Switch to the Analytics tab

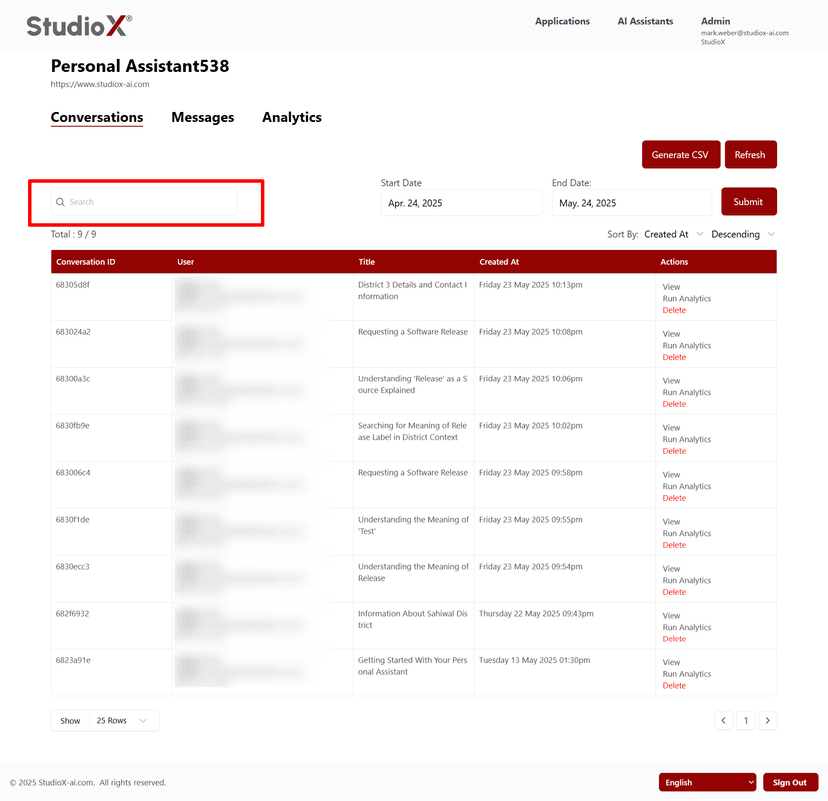(x=292, y=117)
